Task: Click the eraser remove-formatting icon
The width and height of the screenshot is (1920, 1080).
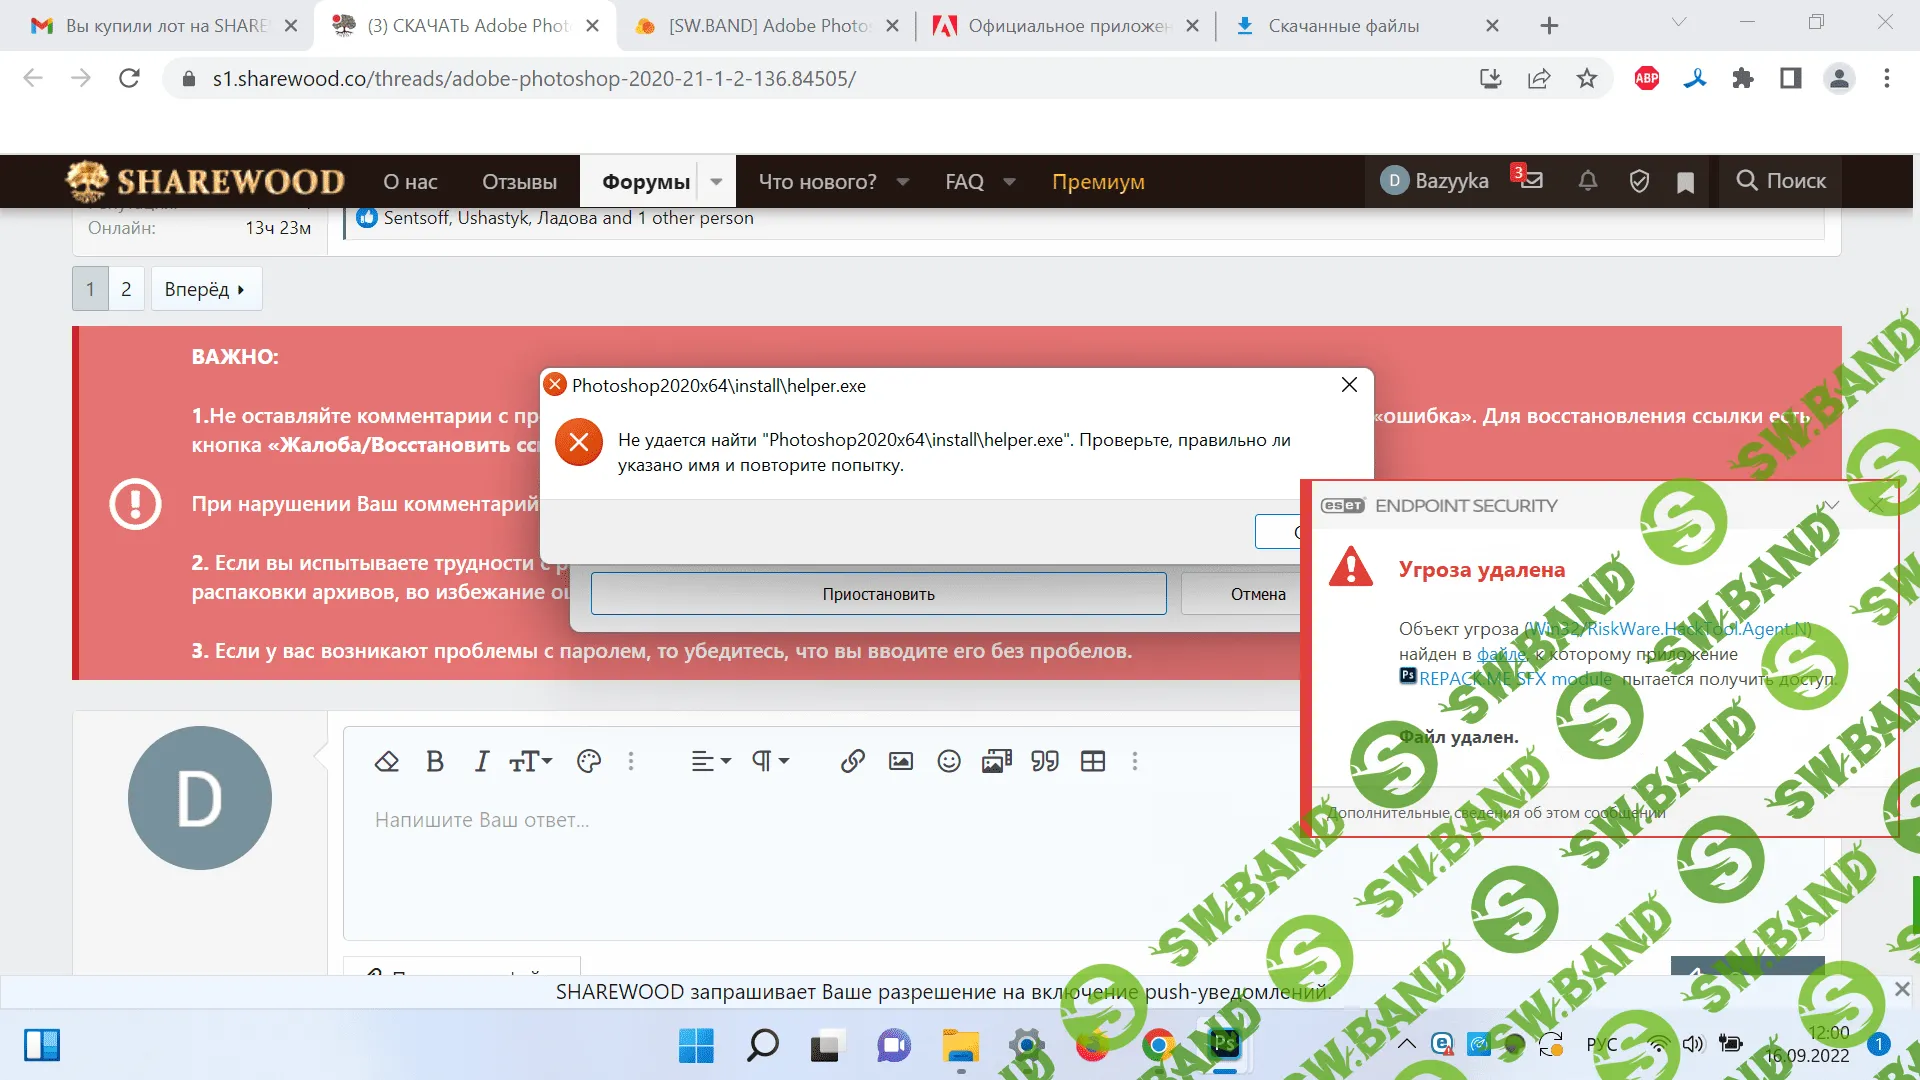Action: [x=387, y=762]
